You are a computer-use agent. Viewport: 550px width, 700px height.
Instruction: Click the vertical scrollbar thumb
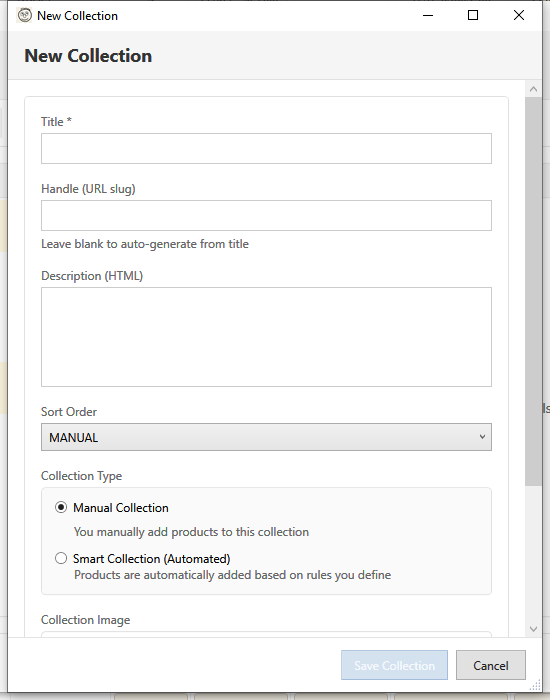coord(533,291)
